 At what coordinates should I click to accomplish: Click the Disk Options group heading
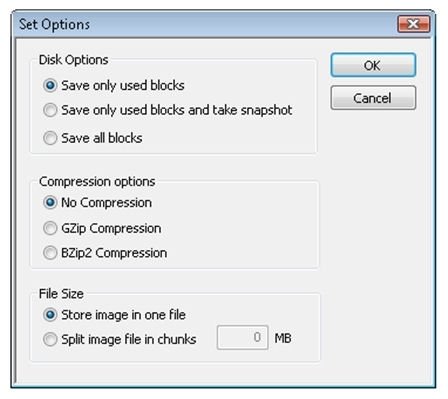74,60
